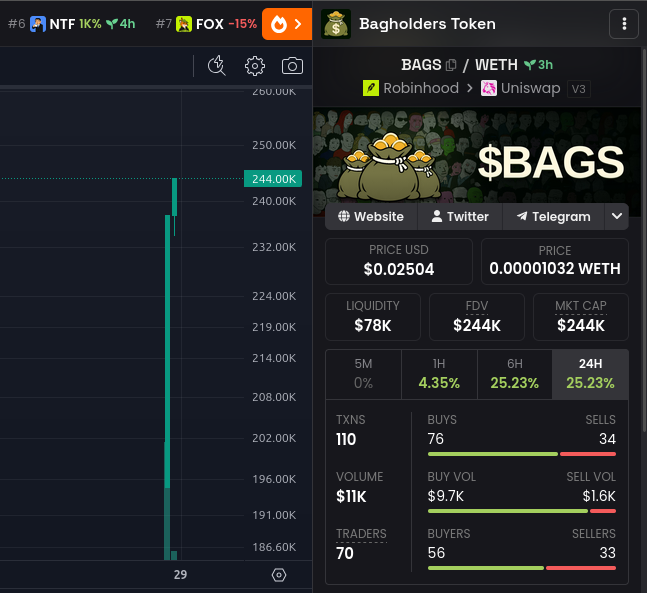Open the Telegram link
This screenshot has width=647, height=593.
click(x=553, y=217)
